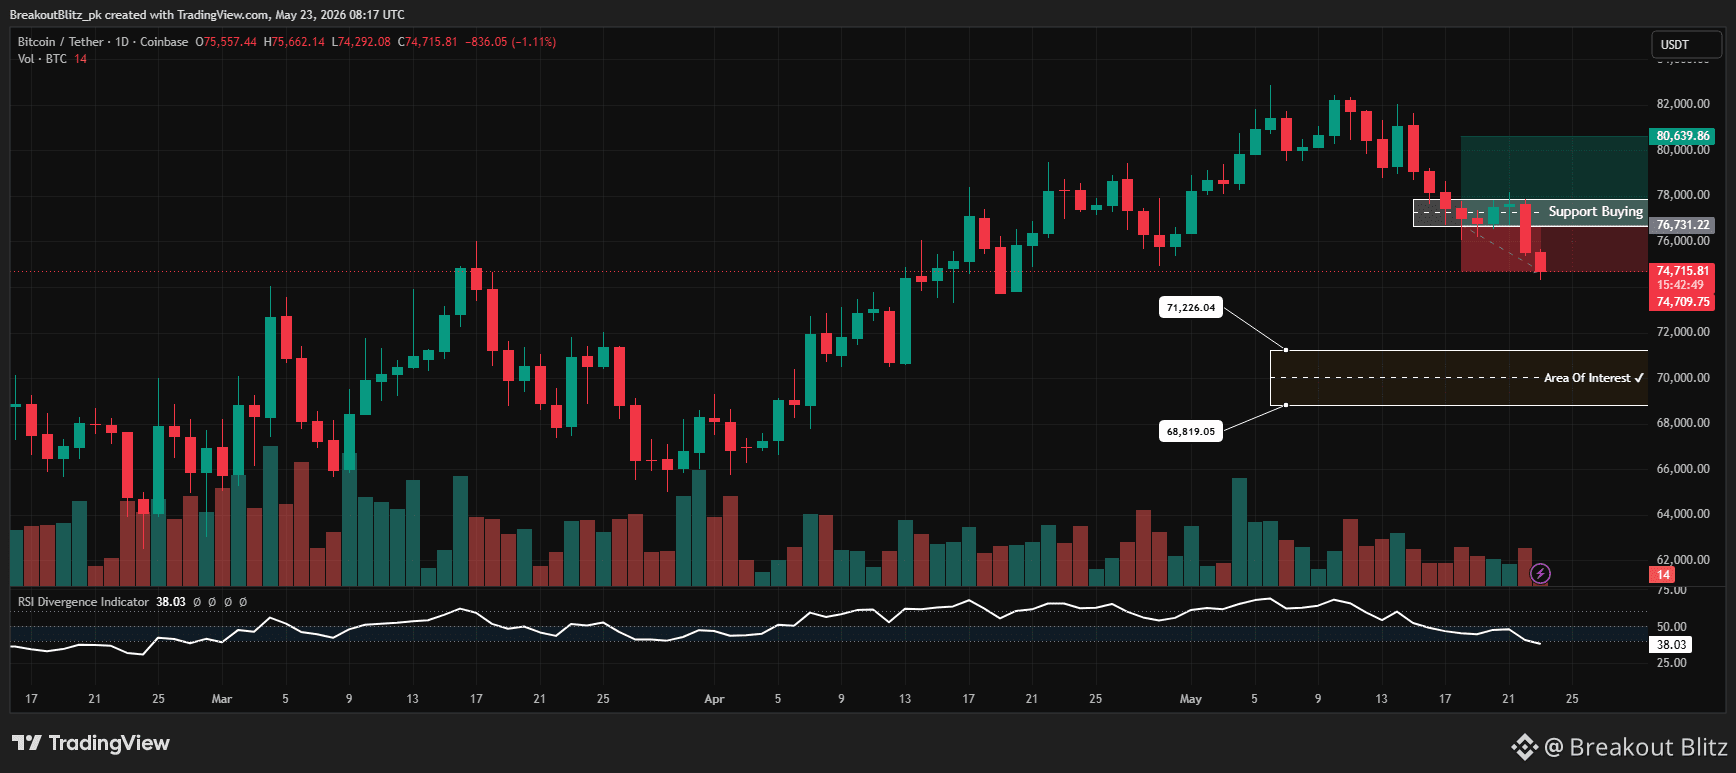
Task: Click the purple lightning bolt icon
Action: tap(1541, 573)
